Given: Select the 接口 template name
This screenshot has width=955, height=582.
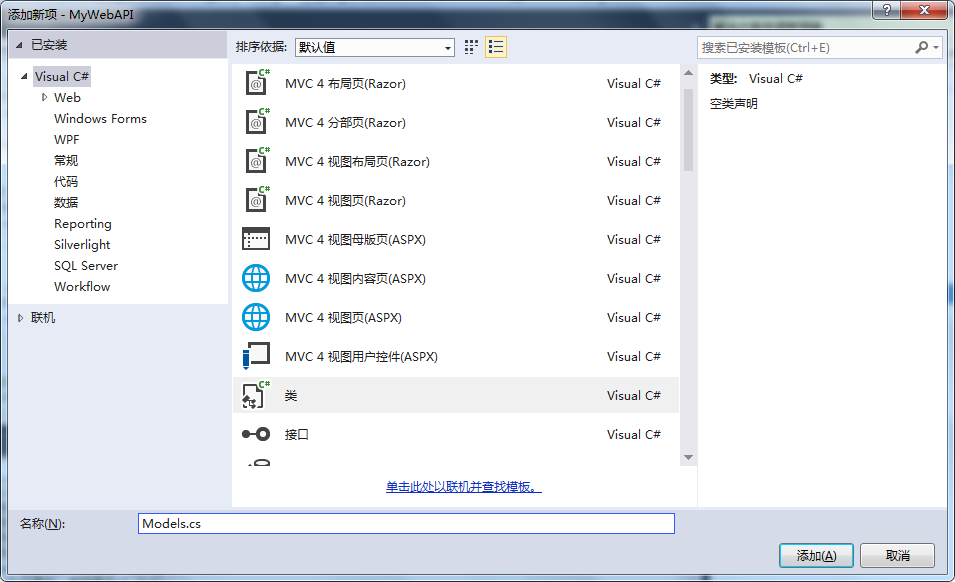Looking at the screenshot, I should tap(297, 435).
